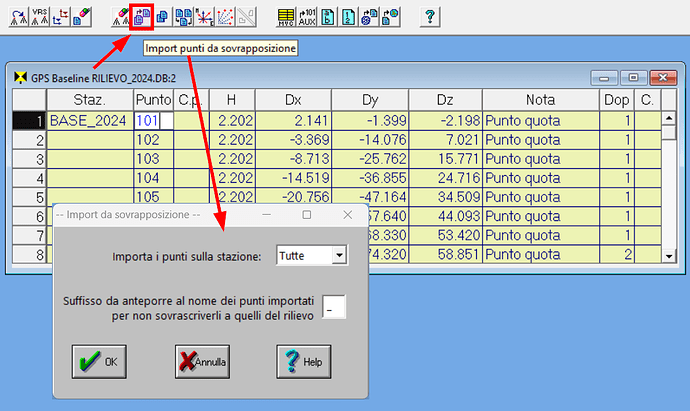Click the yellow MVC table icon
The height and width of the screenshot is (411, 690).
pos(286,17)
